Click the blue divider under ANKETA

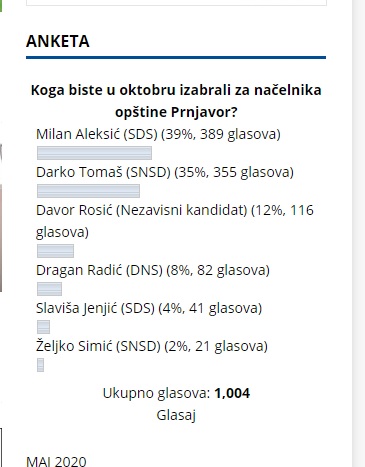(x=176, y=58)
